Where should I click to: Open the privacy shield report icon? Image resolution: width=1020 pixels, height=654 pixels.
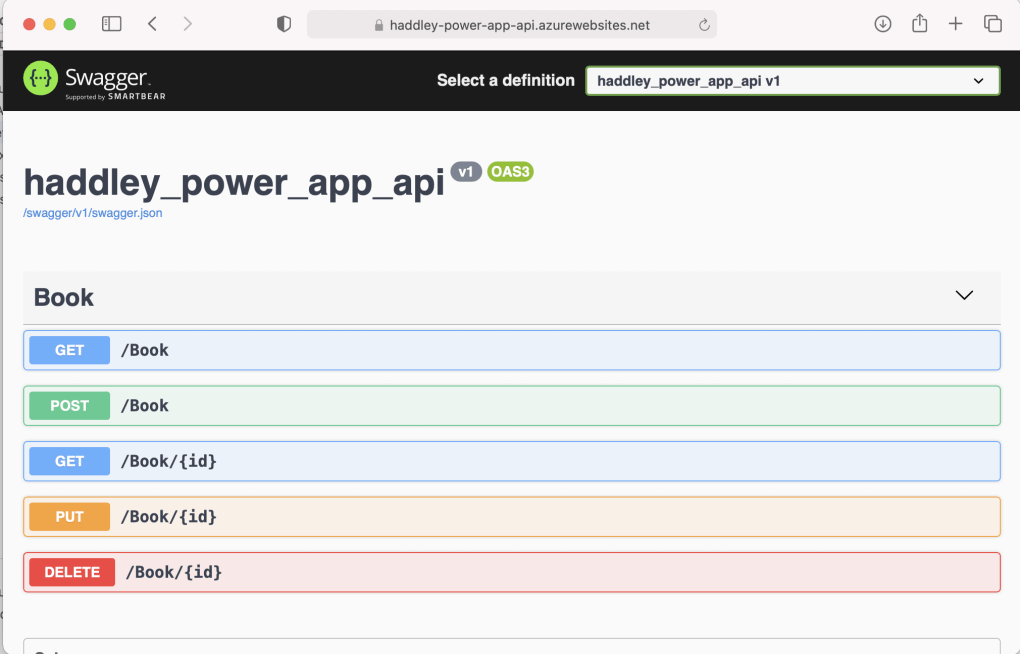[284, 25]
